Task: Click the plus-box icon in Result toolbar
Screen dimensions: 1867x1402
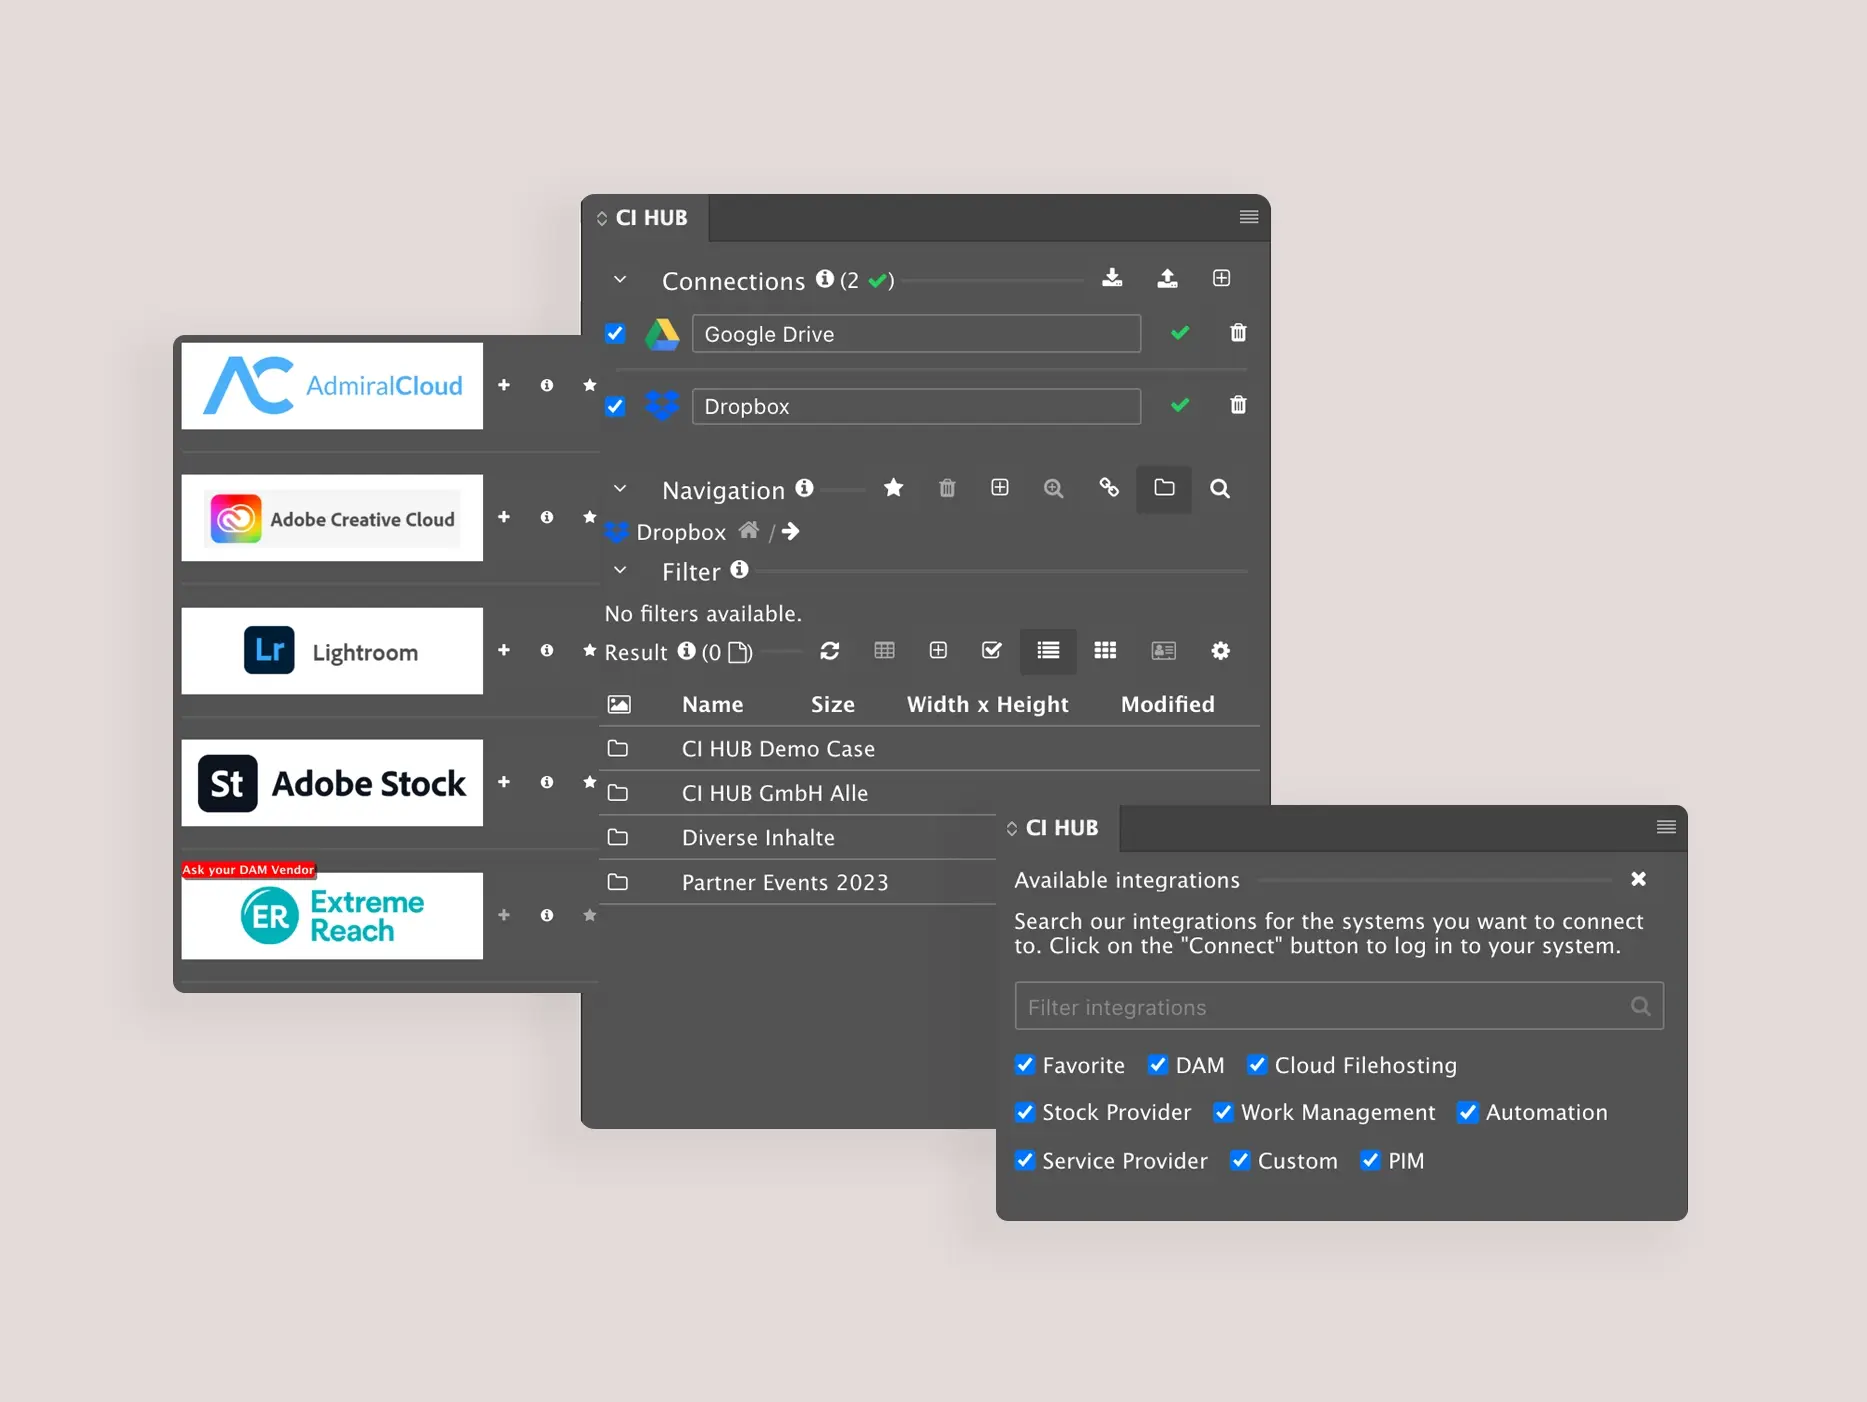Action: (x=938, y=651)
